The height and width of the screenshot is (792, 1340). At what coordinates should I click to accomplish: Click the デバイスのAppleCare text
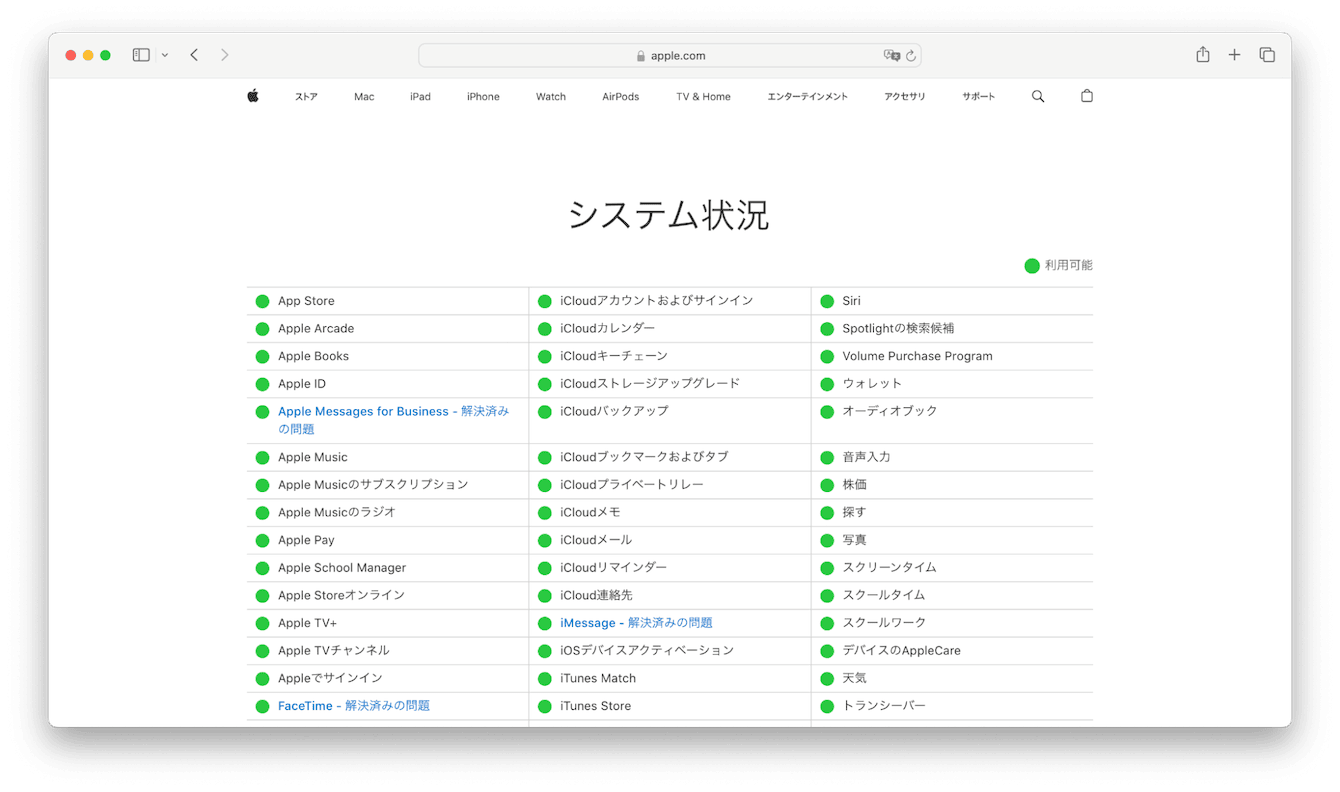click(x=901, y=651)
